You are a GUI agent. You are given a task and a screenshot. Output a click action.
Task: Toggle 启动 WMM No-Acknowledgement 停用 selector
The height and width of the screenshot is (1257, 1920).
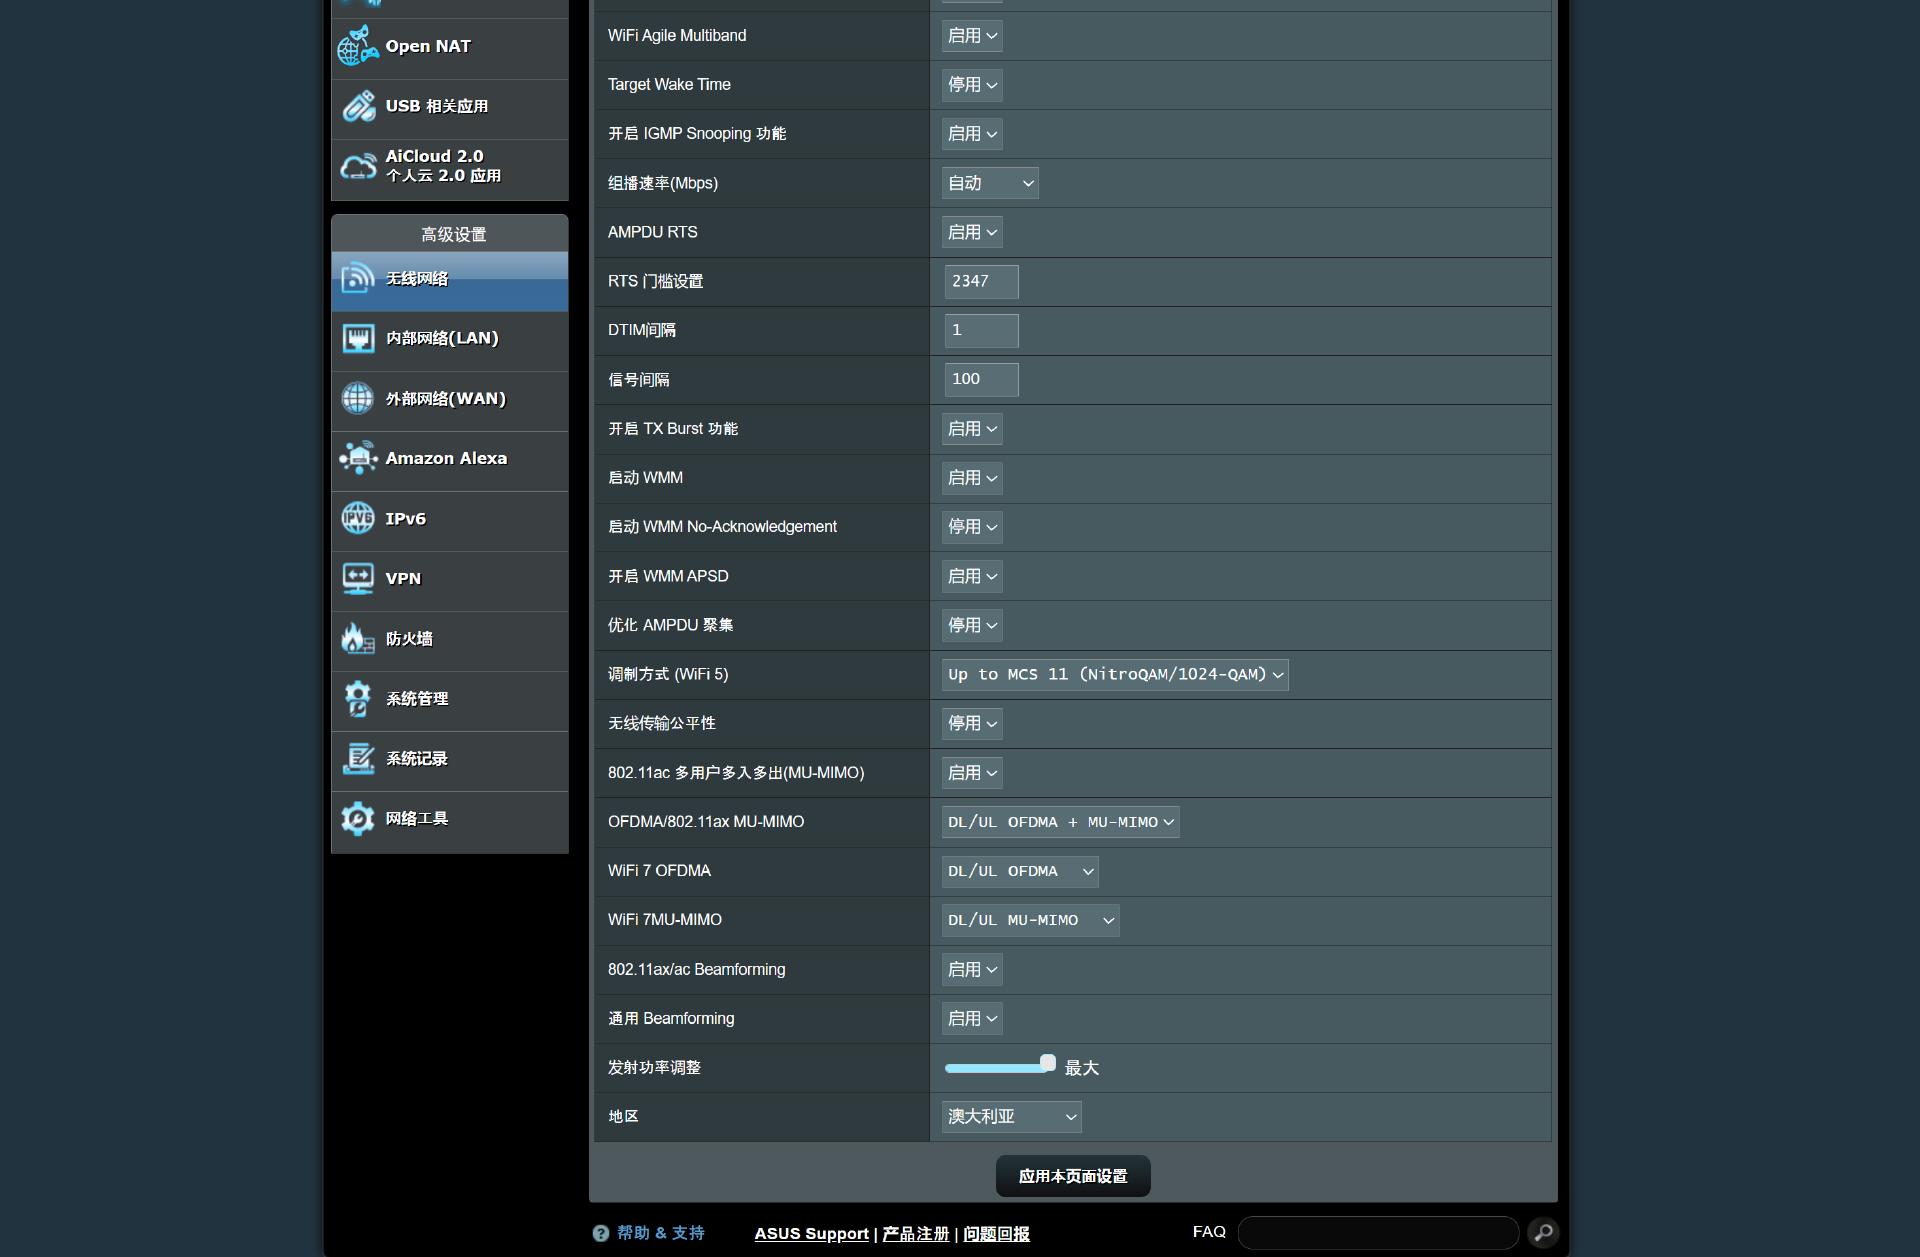pyautogui.click(x=972, y=527)
